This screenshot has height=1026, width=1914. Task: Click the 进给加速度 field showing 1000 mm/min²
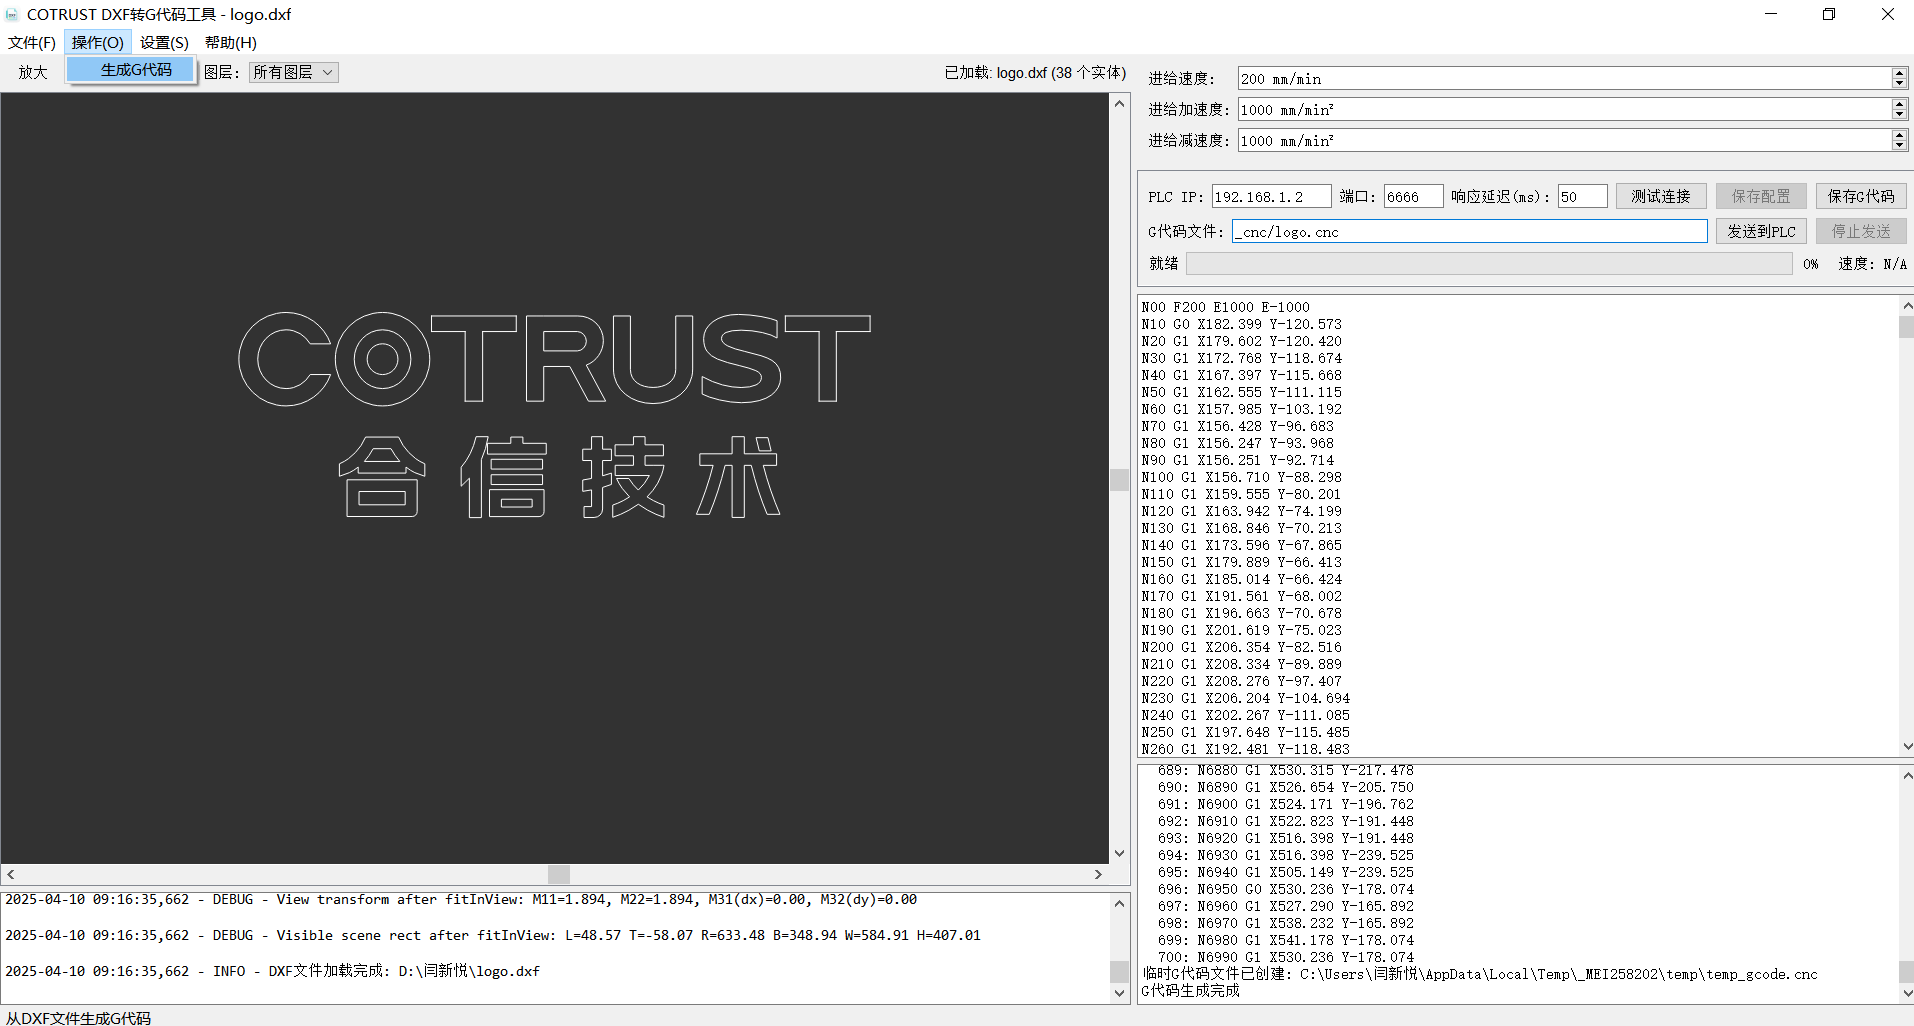click(x=1564, y=109)
